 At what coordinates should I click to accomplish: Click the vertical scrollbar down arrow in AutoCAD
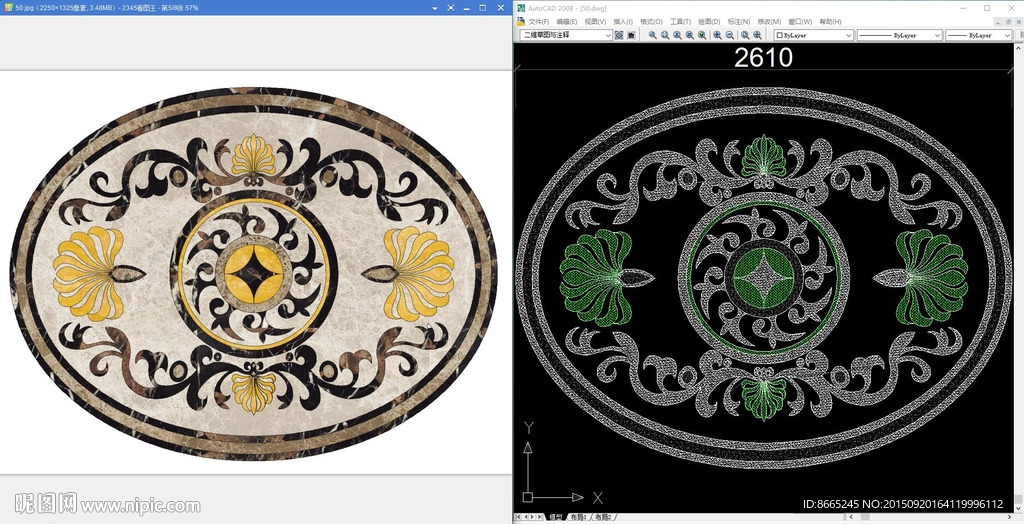[1019, 508]
